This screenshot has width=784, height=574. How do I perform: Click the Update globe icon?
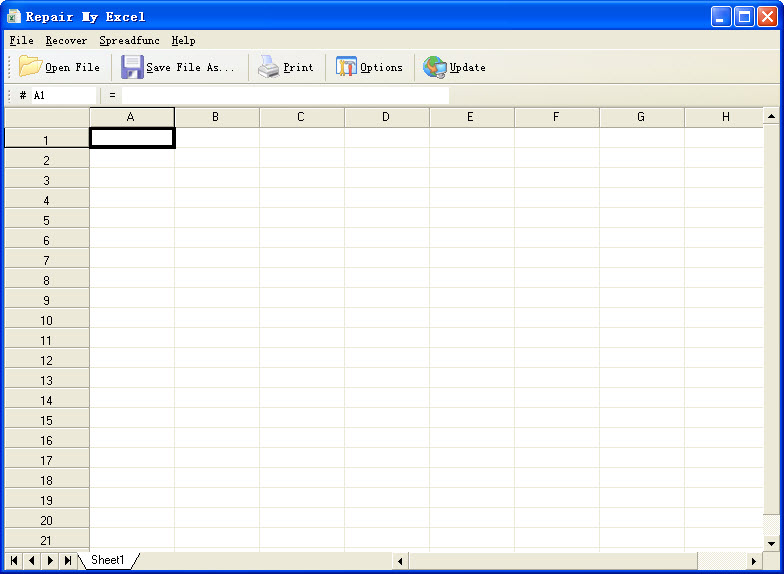tap(434, 67)
